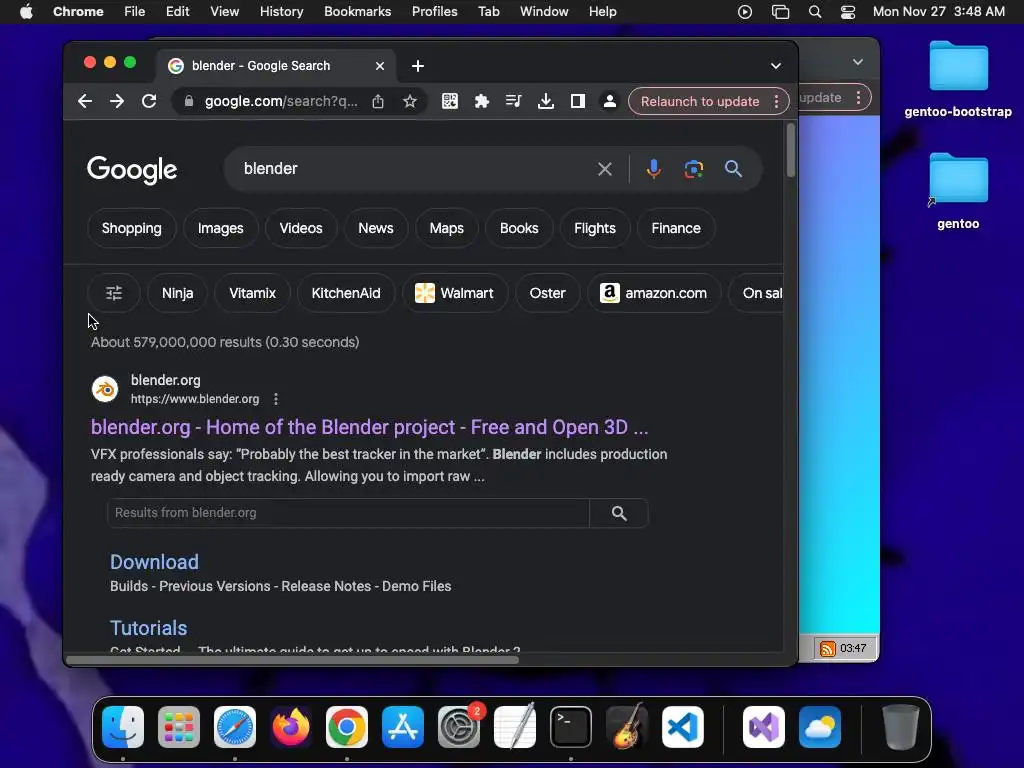Viewport: 1024px width, 768px height.
Task: Select the Walmart store chip
Action: tap(455, 293)
